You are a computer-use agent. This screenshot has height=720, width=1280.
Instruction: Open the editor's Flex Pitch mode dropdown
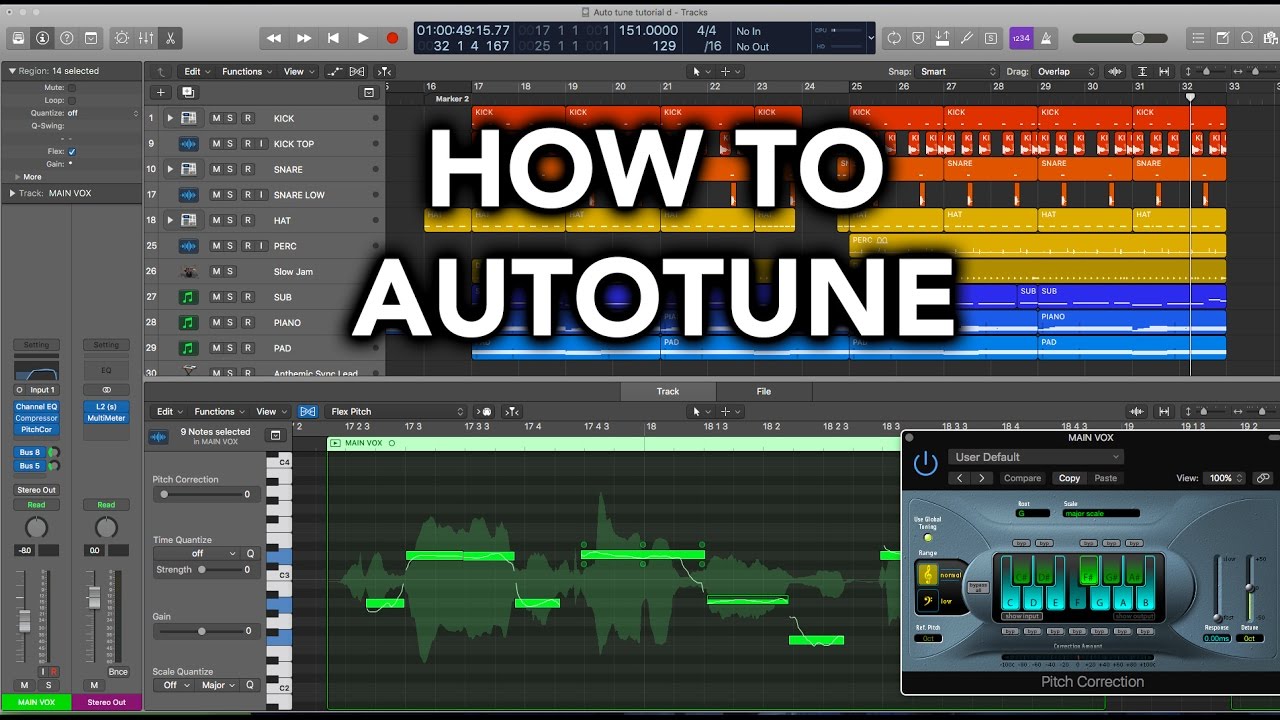point(397,411)
